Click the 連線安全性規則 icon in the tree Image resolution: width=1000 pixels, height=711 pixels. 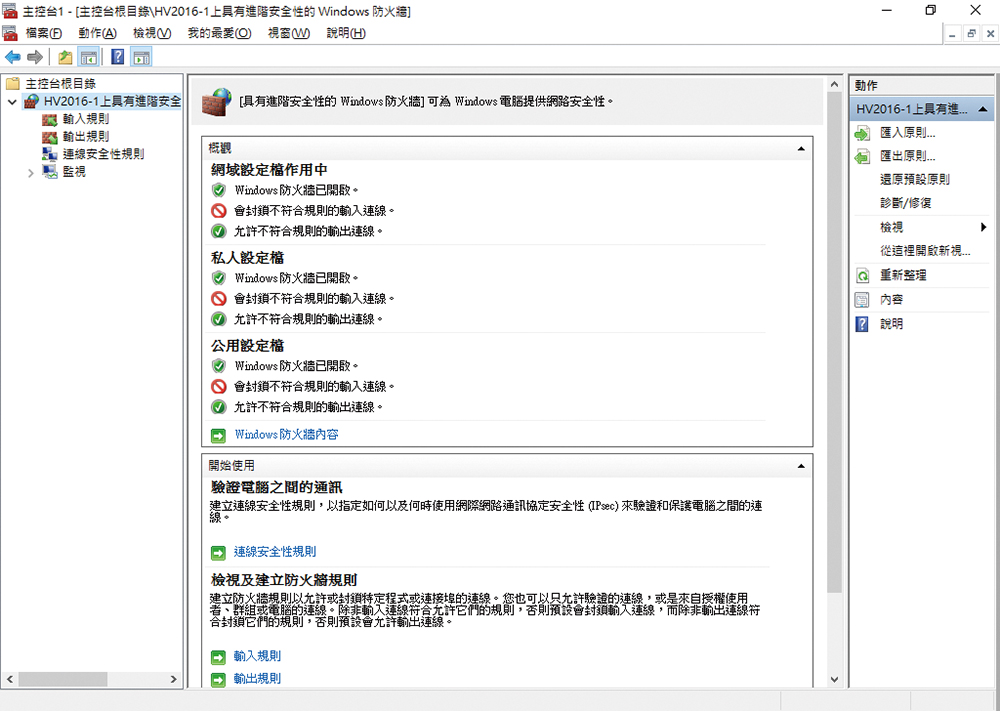coord(50,154)
